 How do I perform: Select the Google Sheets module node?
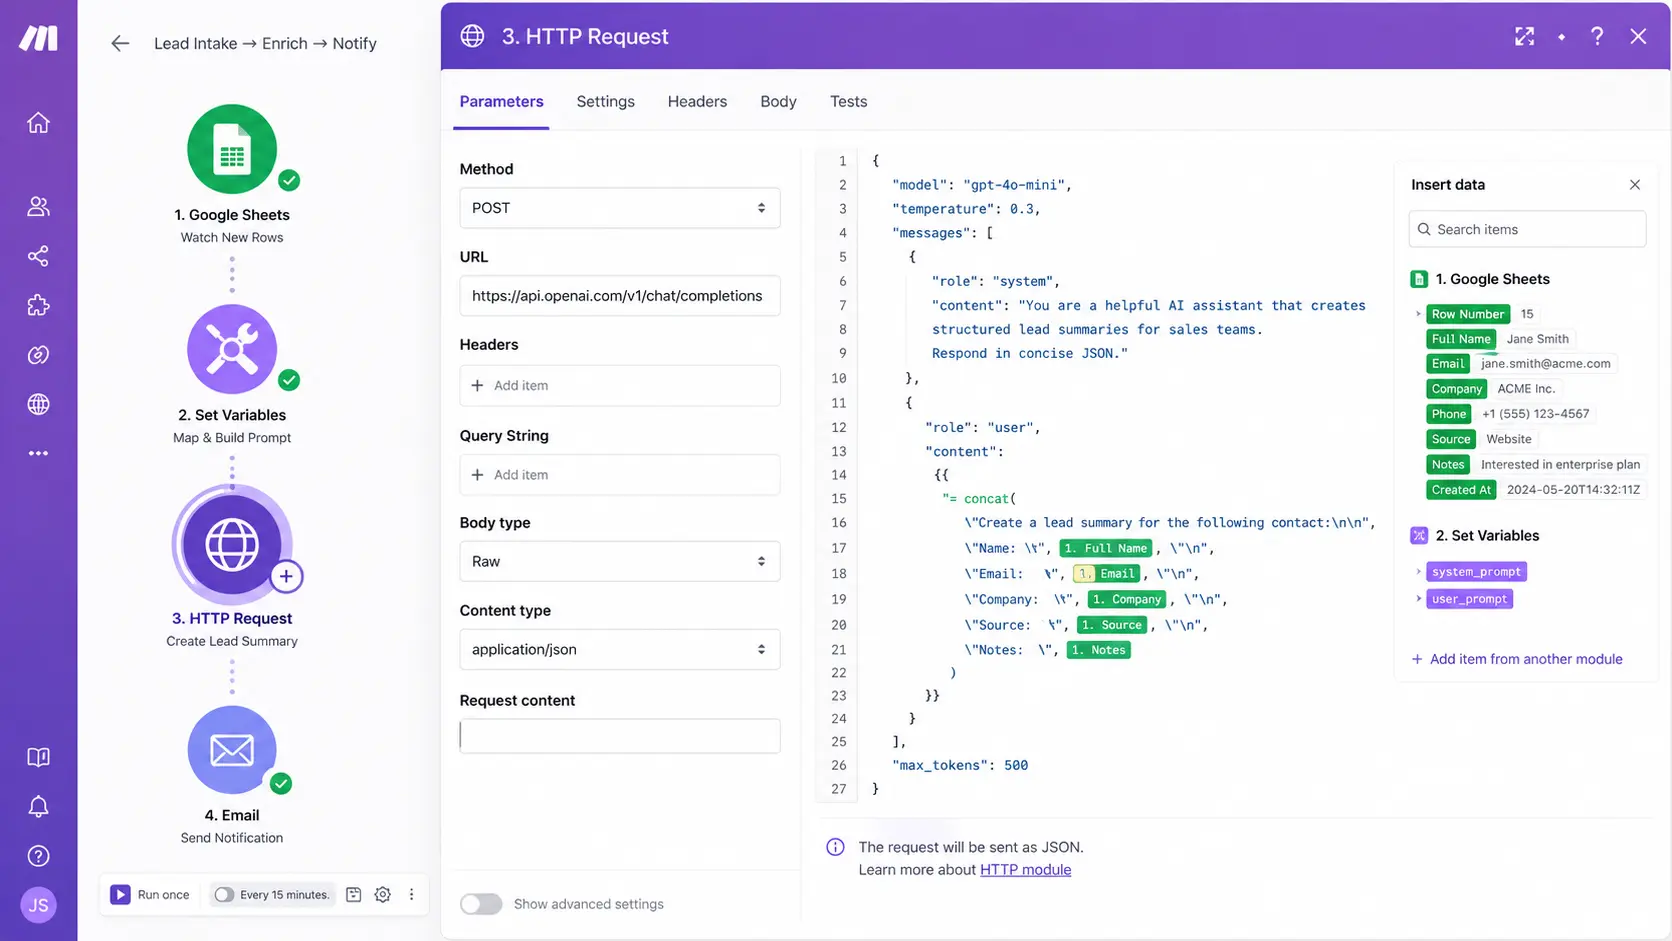[x=232, y=149]
